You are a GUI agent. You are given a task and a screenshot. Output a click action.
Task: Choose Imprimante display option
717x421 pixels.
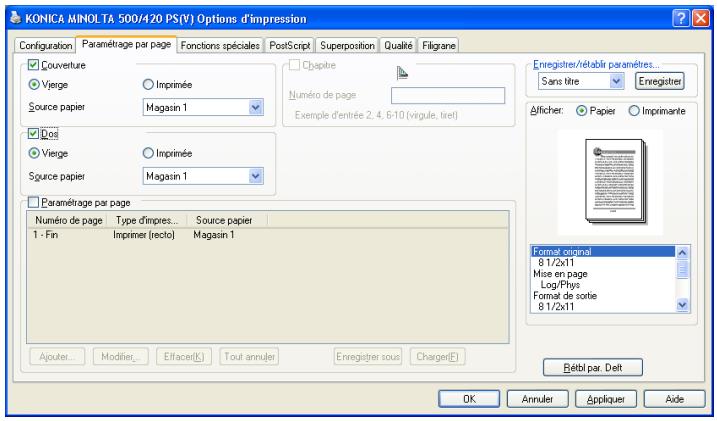tap(634, 111)
